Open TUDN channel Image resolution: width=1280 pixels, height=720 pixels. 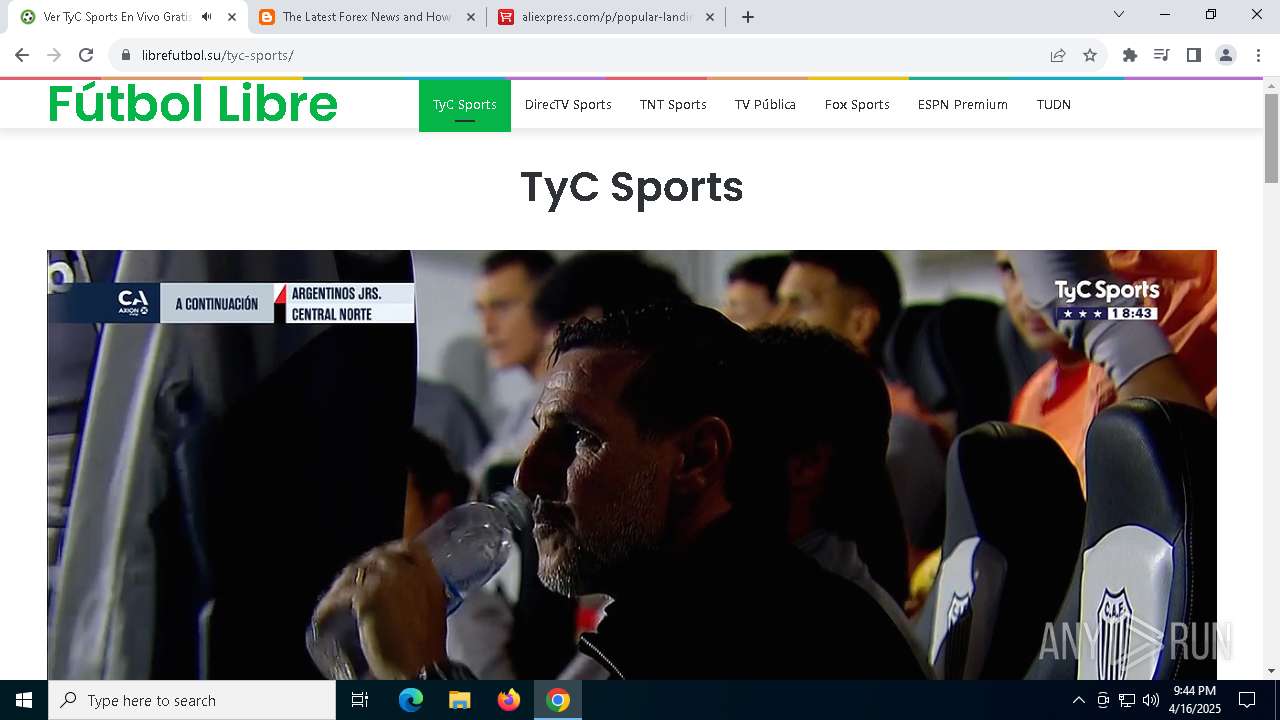tap(1054, 104)
